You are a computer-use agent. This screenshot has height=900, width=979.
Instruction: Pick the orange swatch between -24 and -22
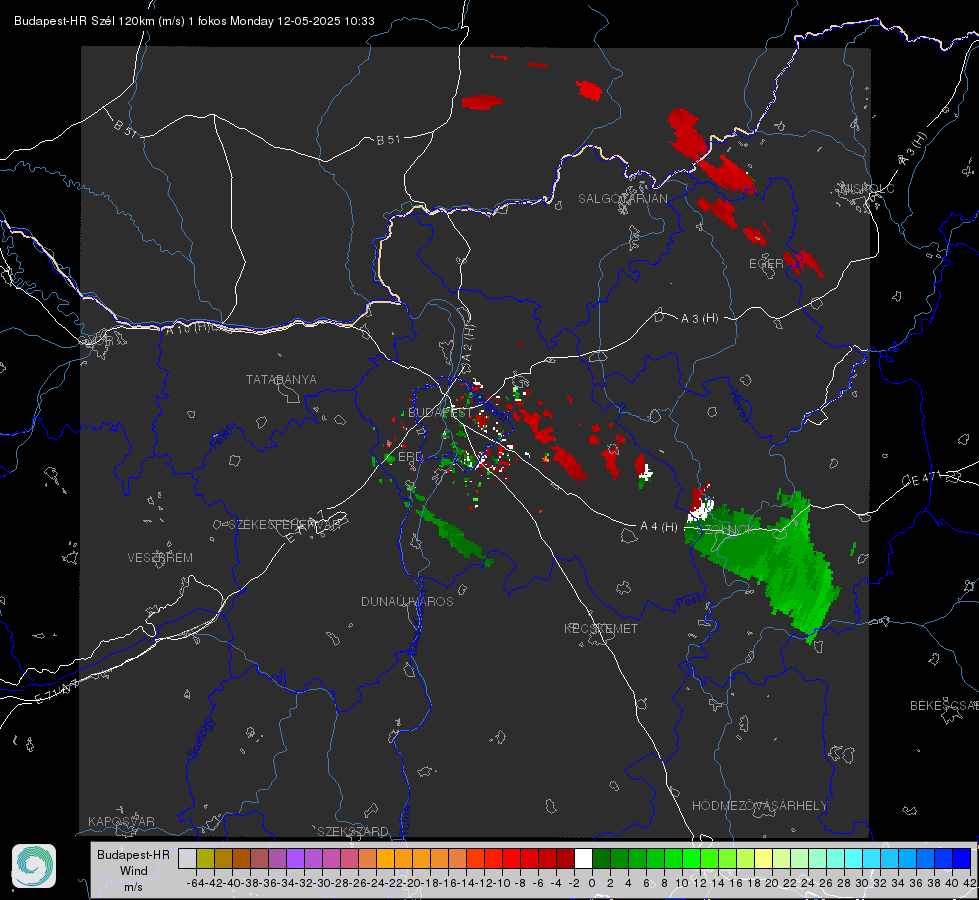(x=385, y=858)
